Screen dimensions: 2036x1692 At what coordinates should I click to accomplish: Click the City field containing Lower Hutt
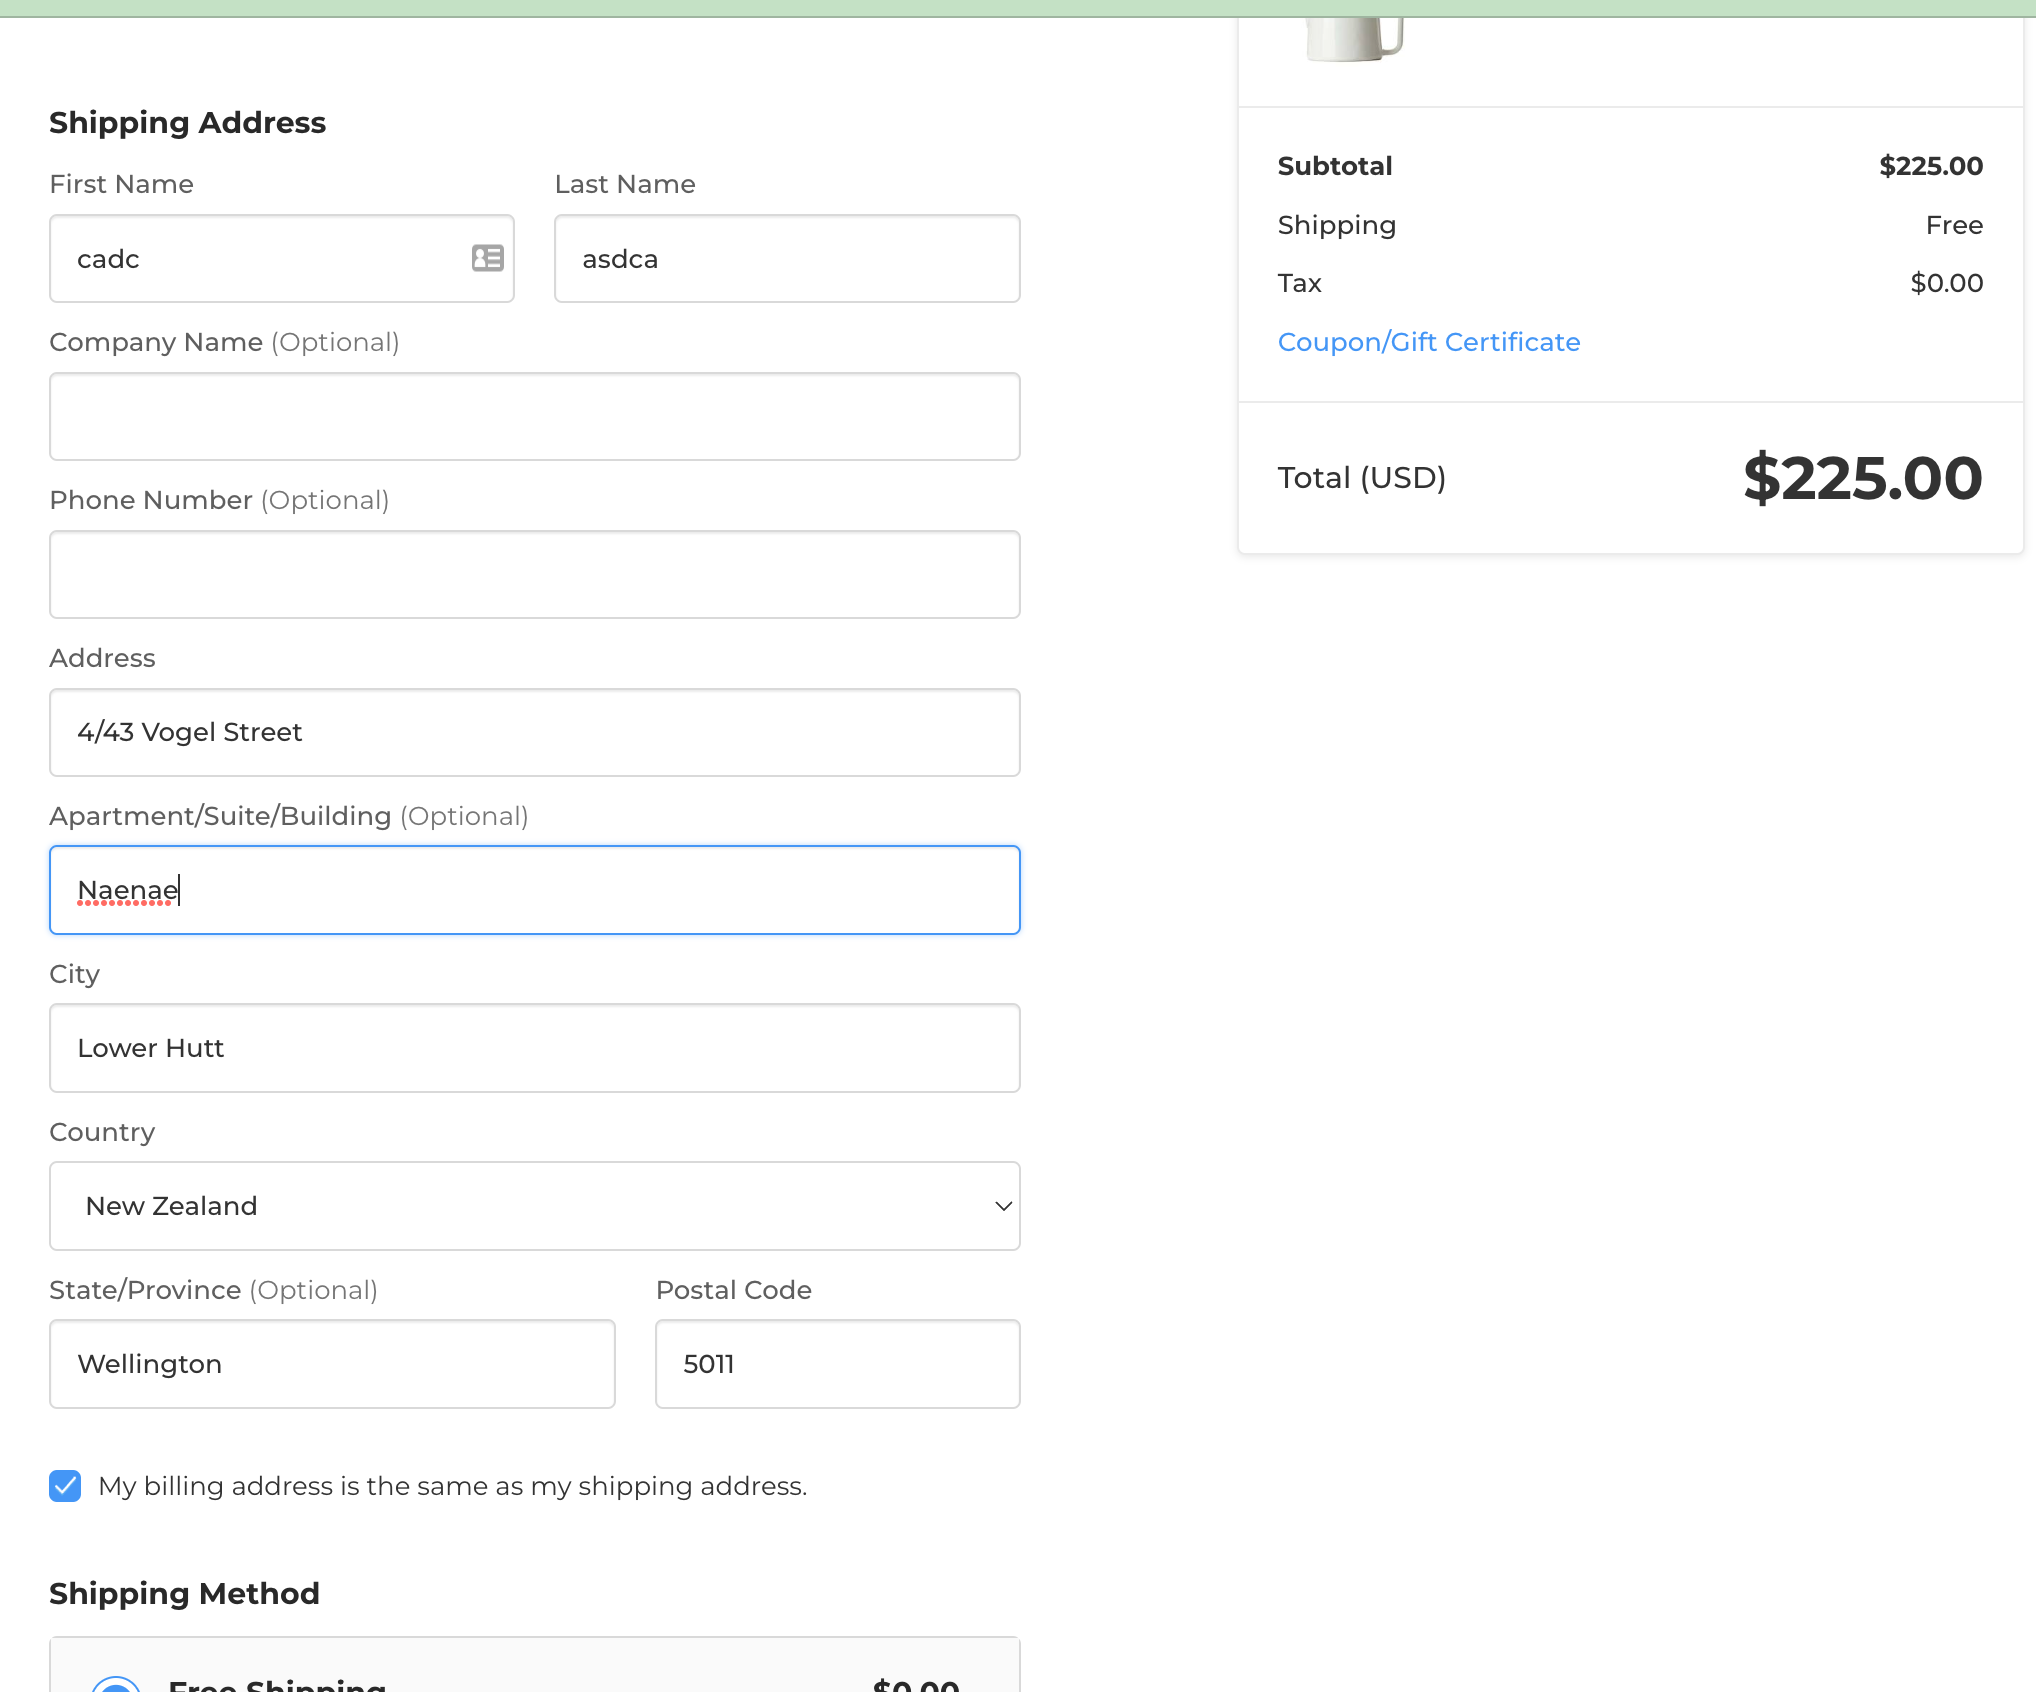click(534, 1049)
